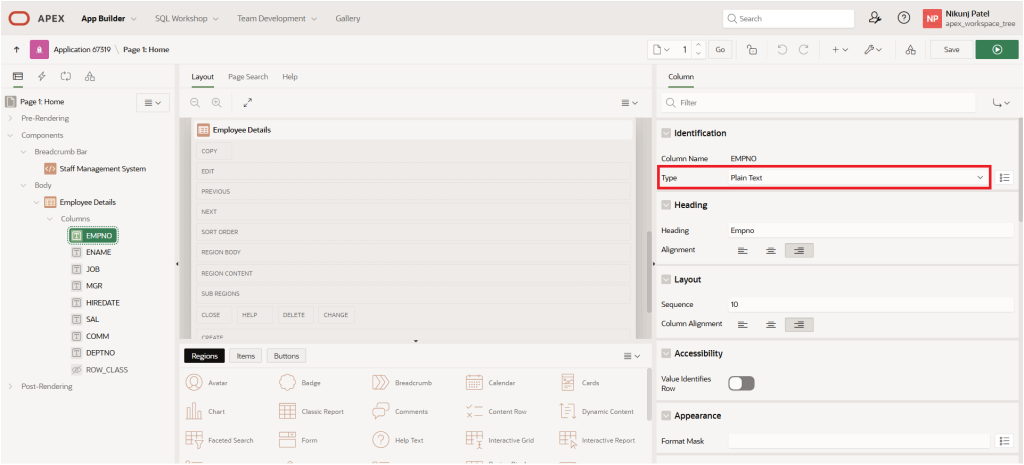Open the Type Plain Text dropdown

pos(856,177)
